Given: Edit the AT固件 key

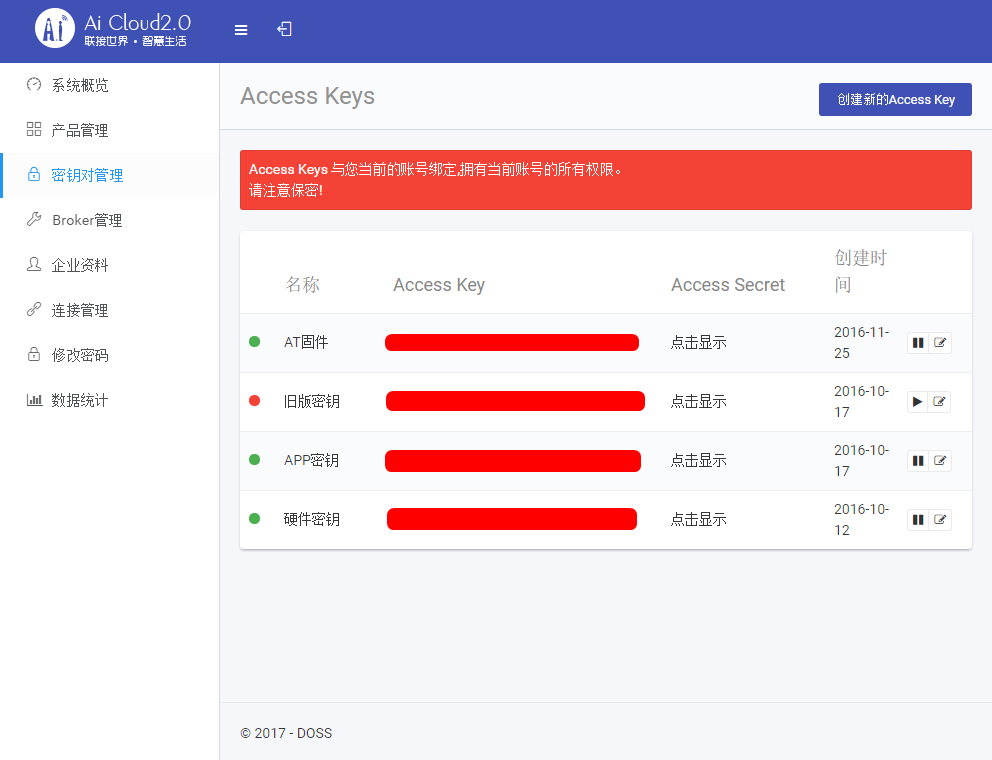Looking at the screenshot, I should pyautogui.click(x=940, y=343).
